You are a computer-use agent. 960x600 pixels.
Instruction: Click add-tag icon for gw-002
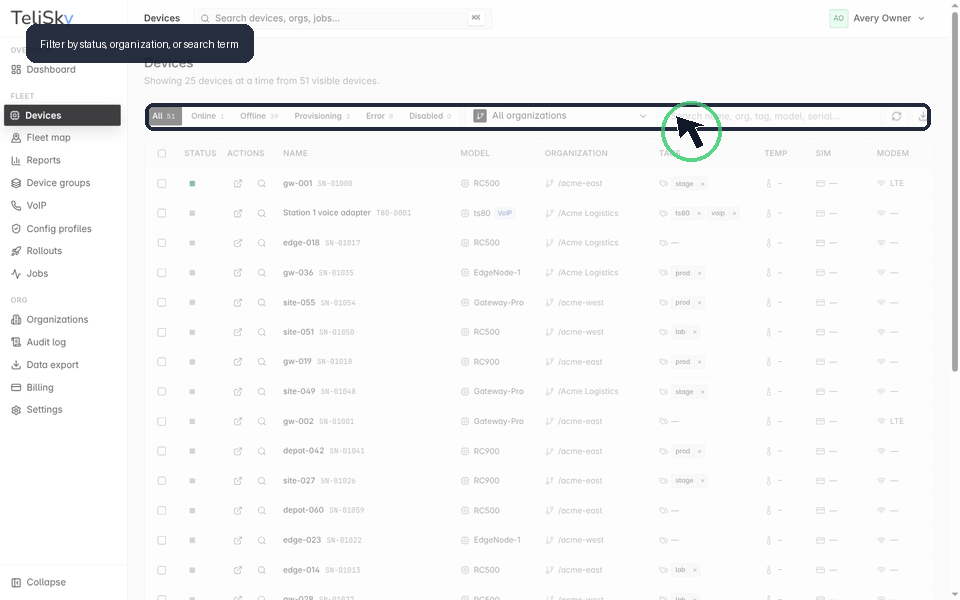664,421
